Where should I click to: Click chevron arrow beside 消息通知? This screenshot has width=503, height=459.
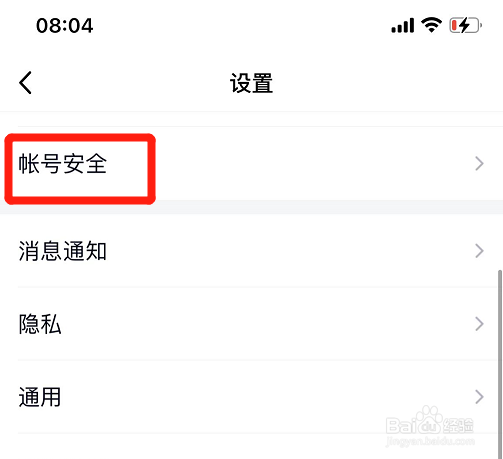[x=479, y=251]
